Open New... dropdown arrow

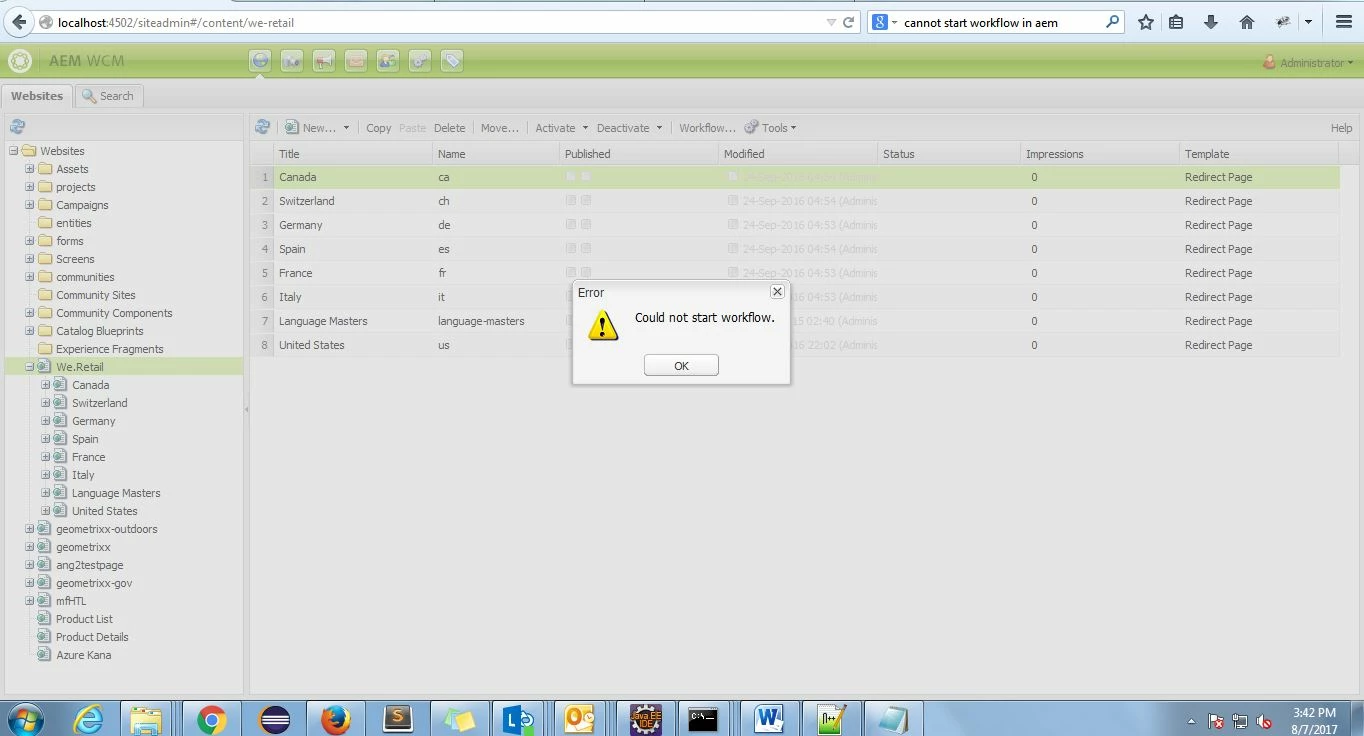click(x=346, y=128)
